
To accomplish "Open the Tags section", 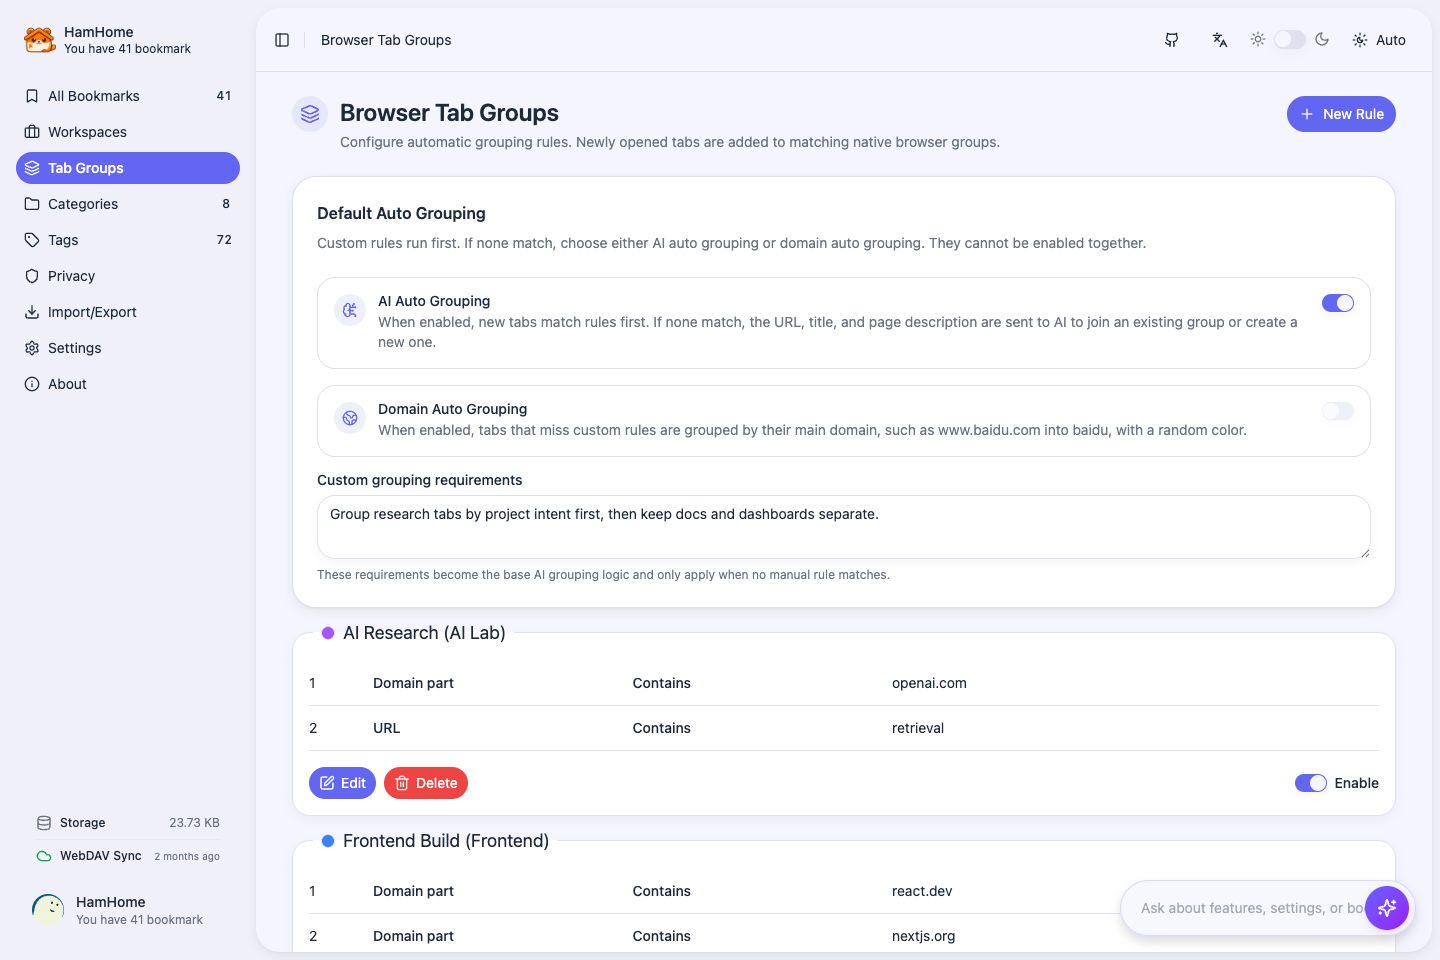I will click(x=128, y=240).
